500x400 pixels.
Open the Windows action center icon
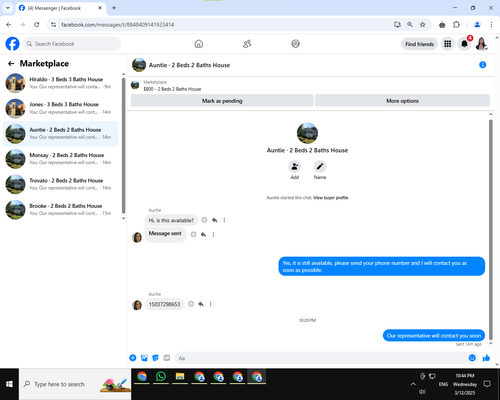click(487, 384)
